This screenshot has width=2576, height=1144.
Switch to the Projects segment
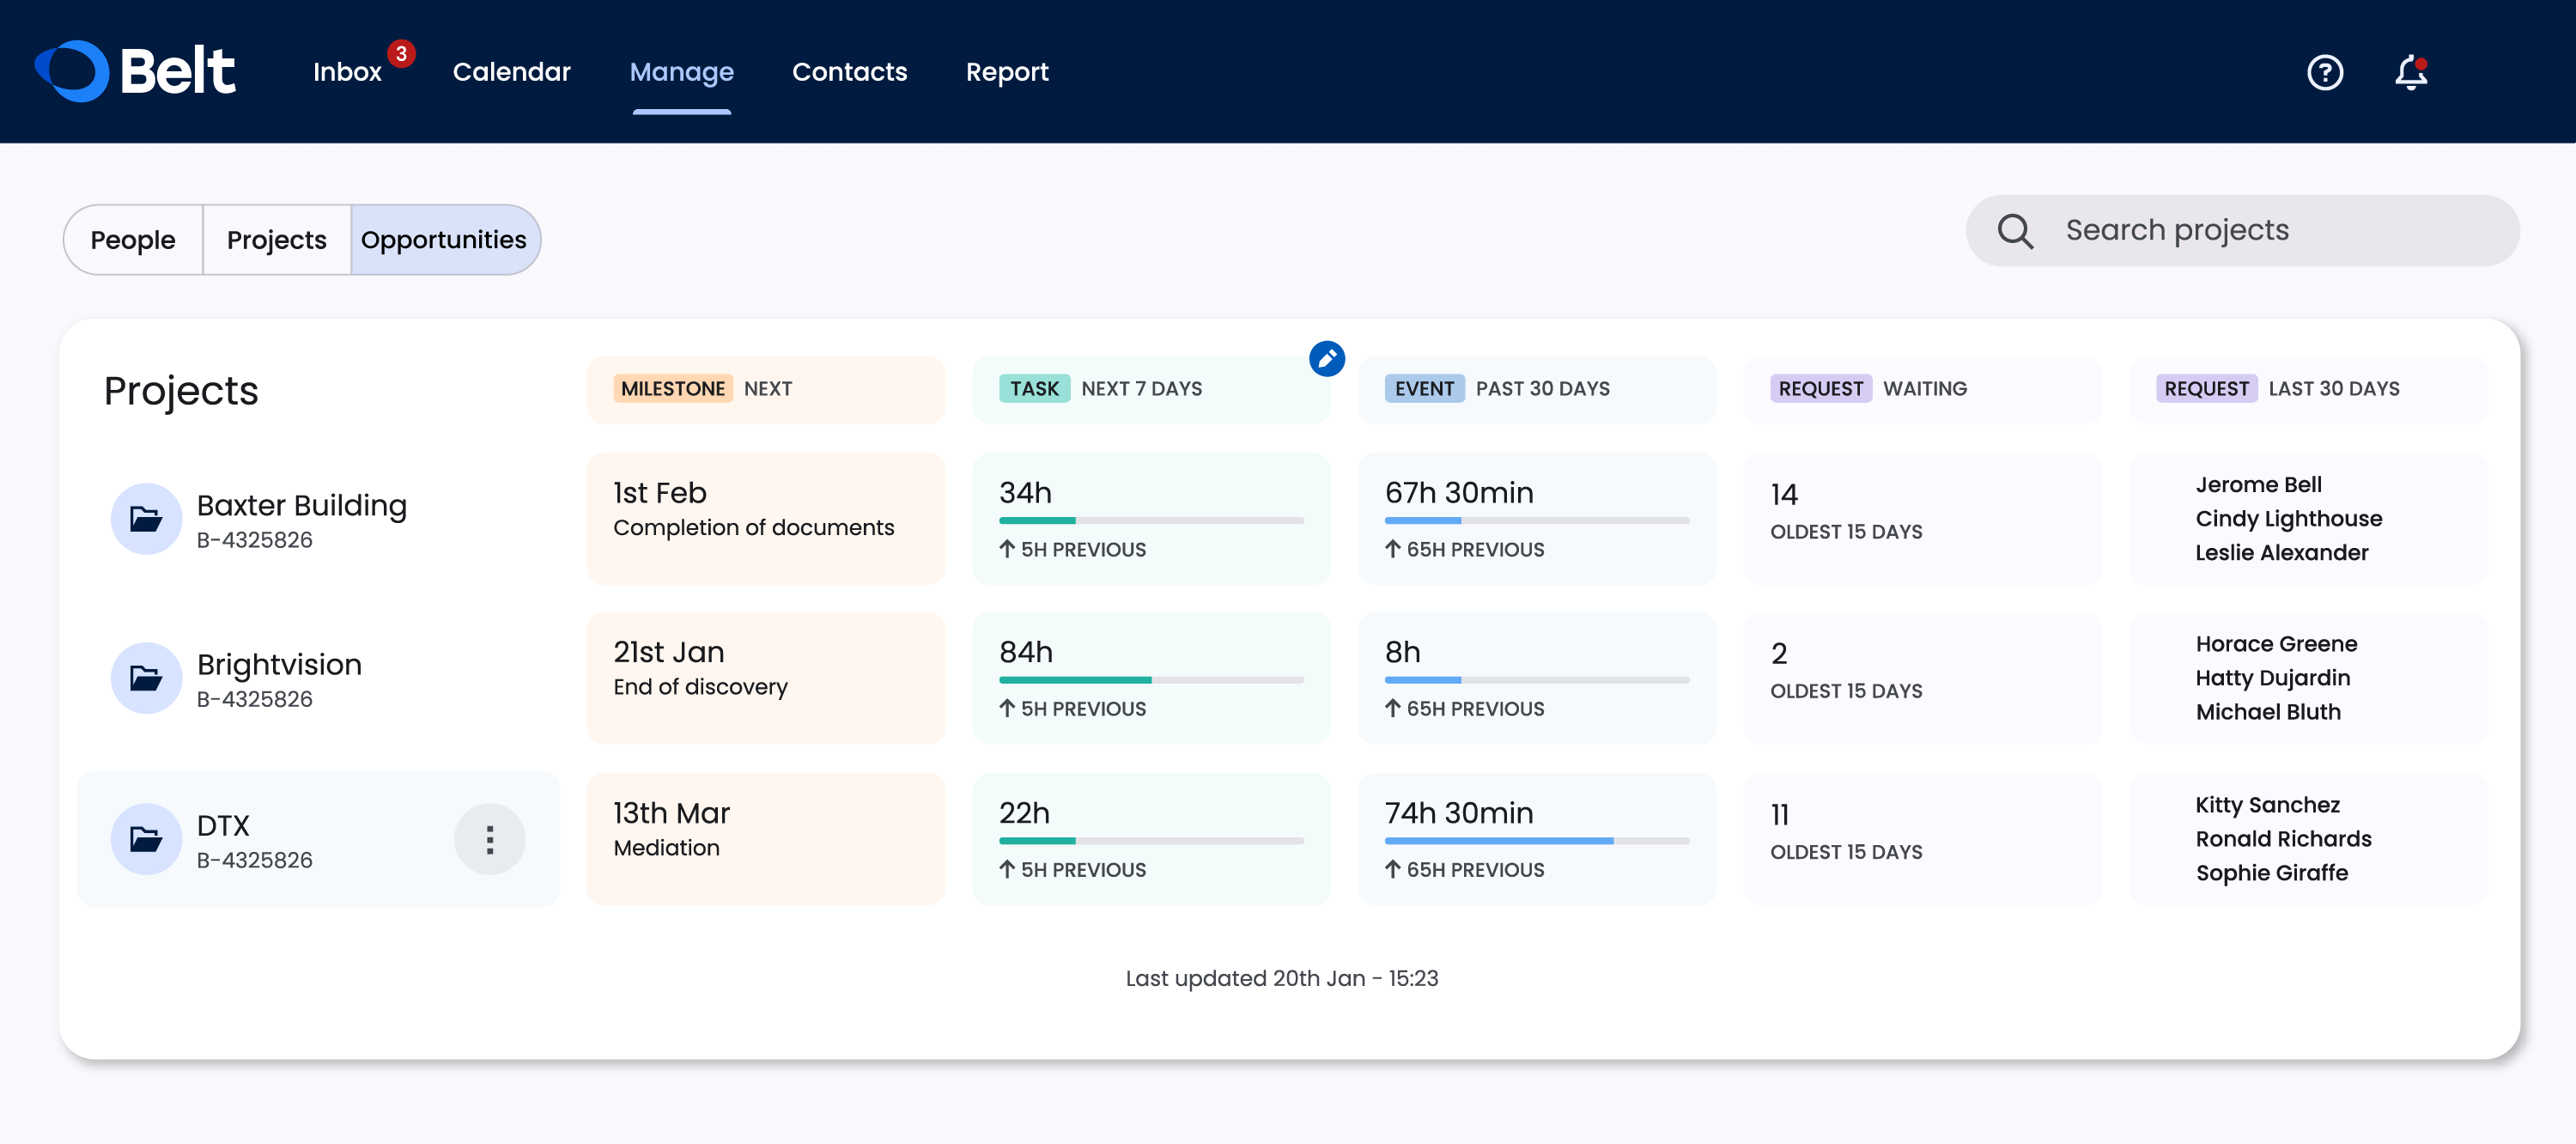(276, 240)
